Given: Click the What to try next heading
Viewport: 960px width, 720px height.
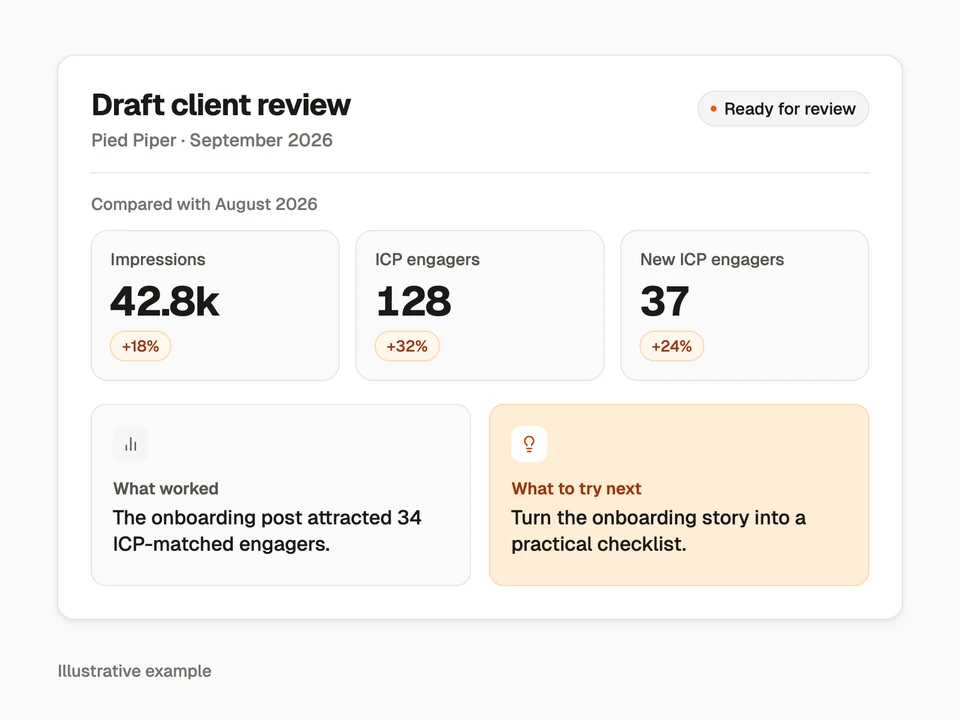Looking at the screenshot, I should (x=577, y=489).
